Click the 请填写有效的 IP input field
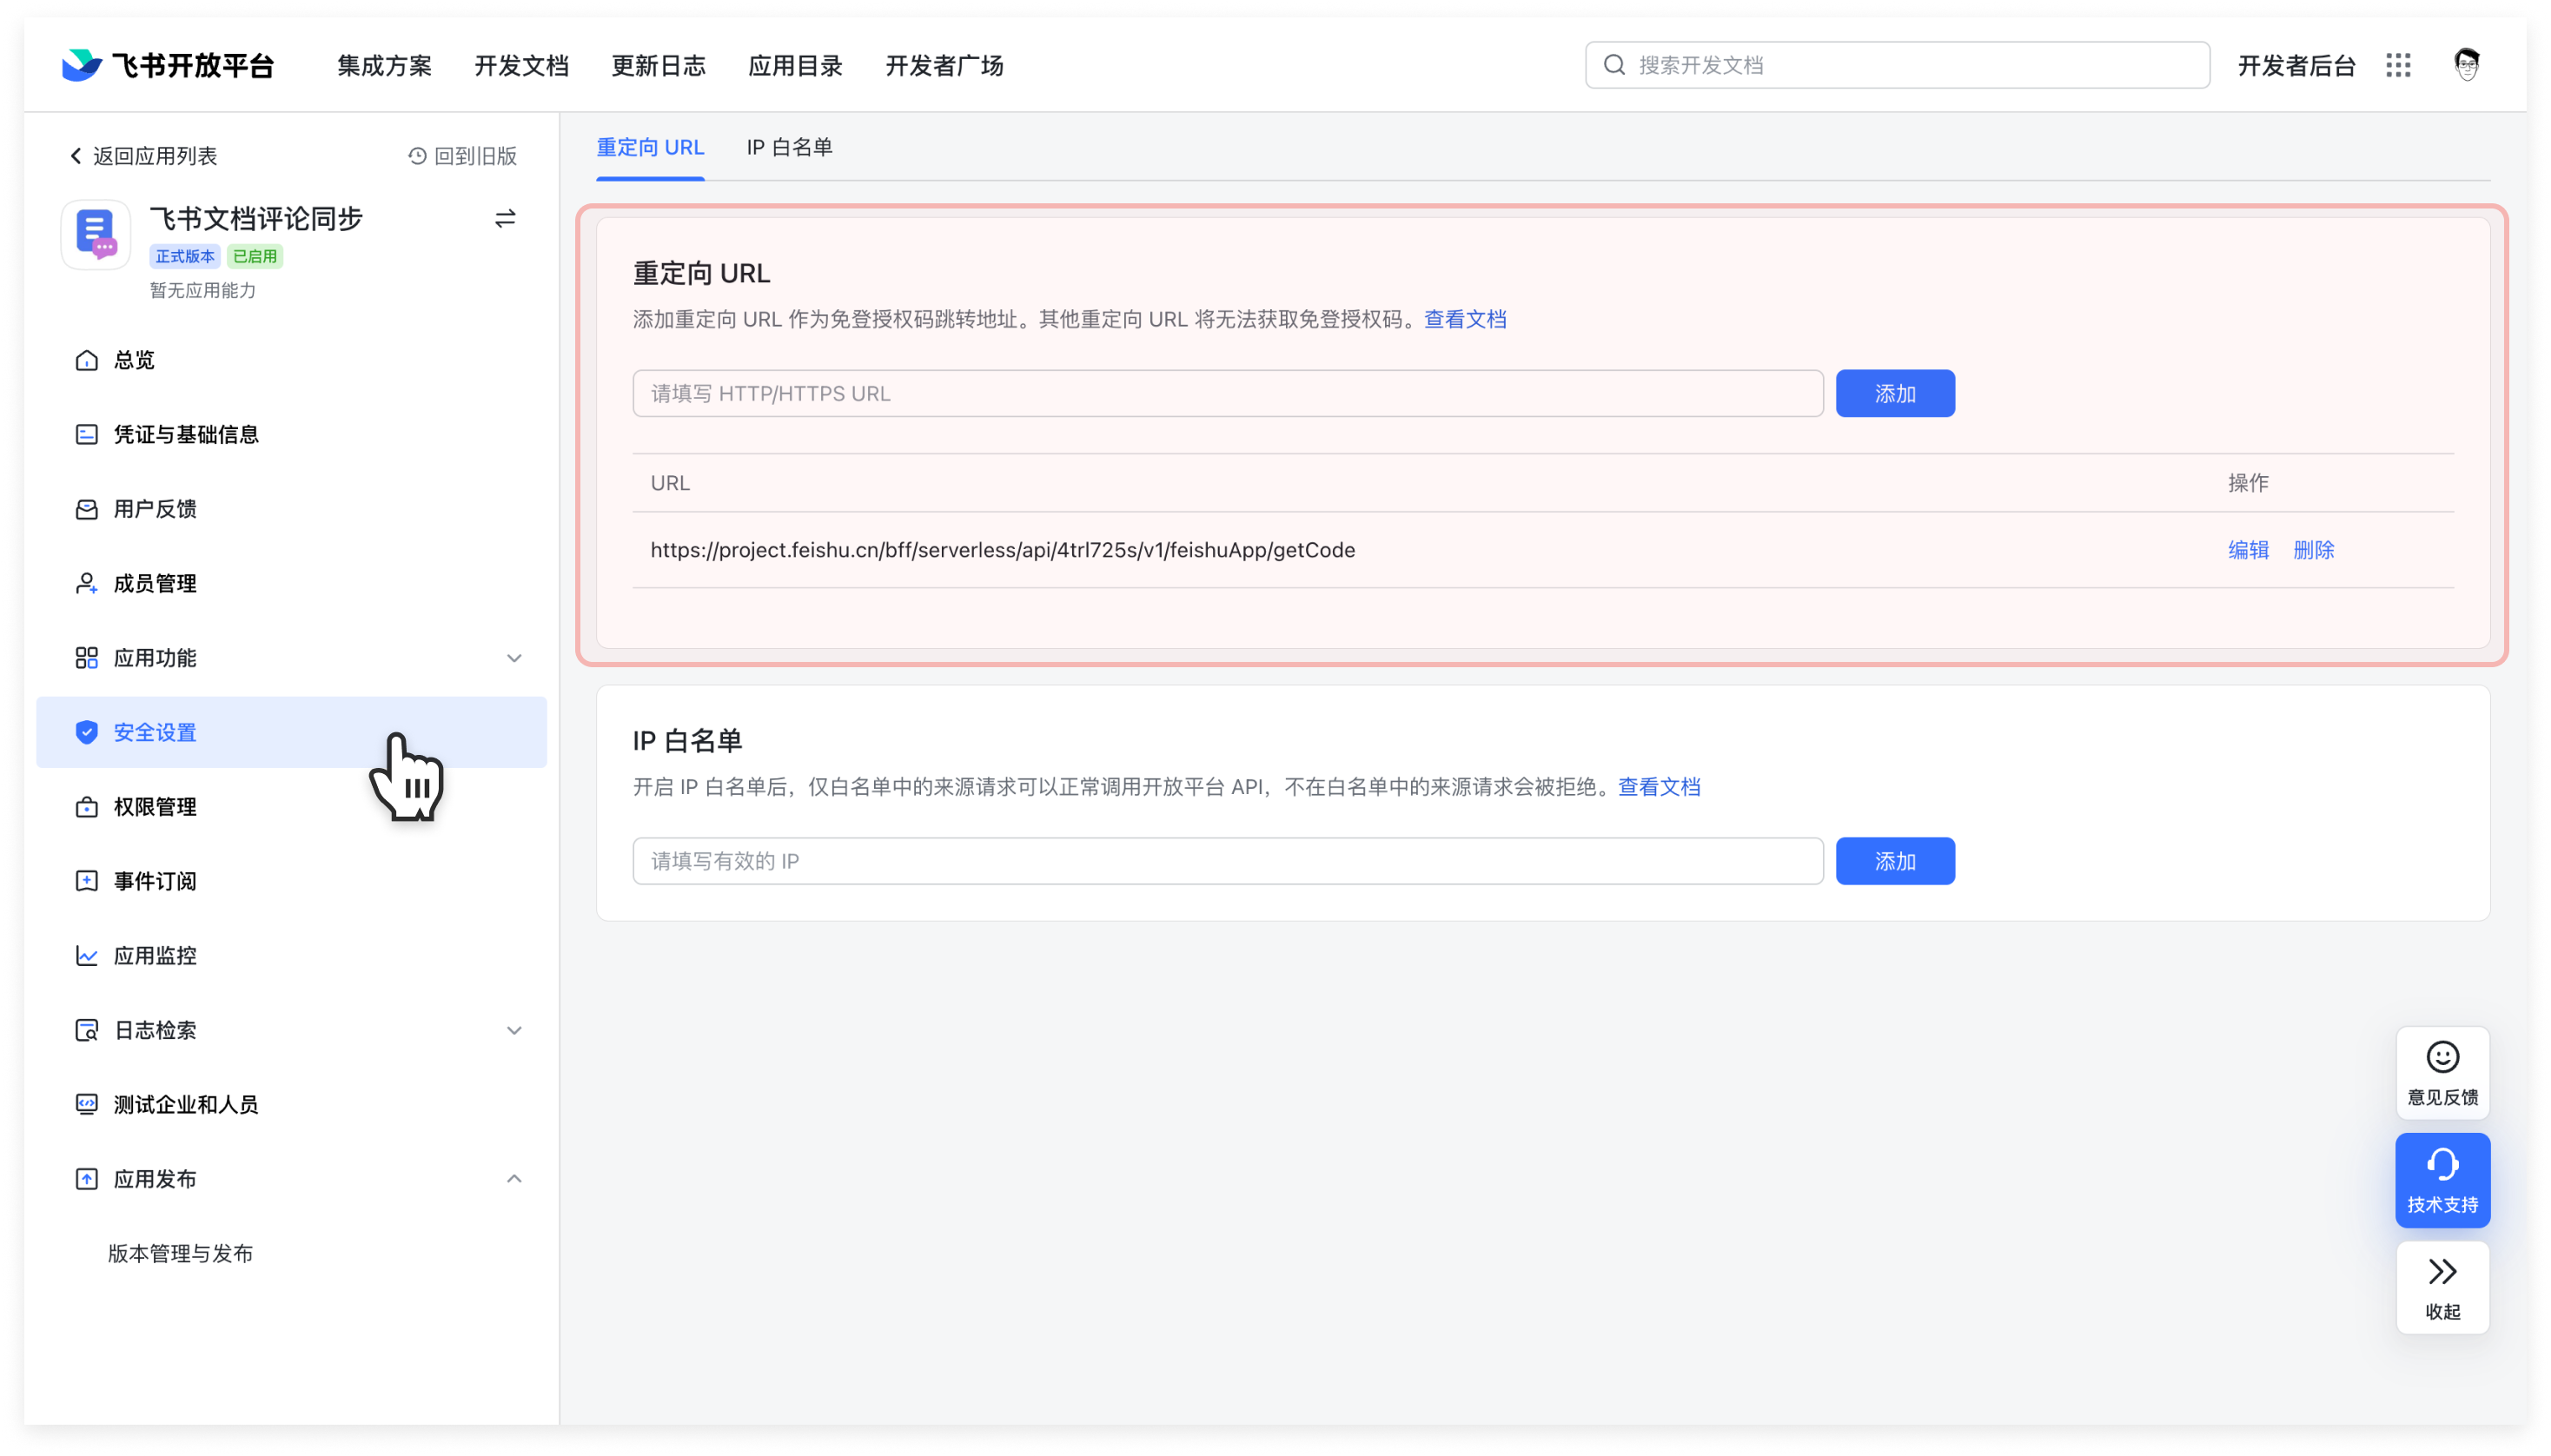This screenshot has height=1456, width=2551. (1228, 861)
